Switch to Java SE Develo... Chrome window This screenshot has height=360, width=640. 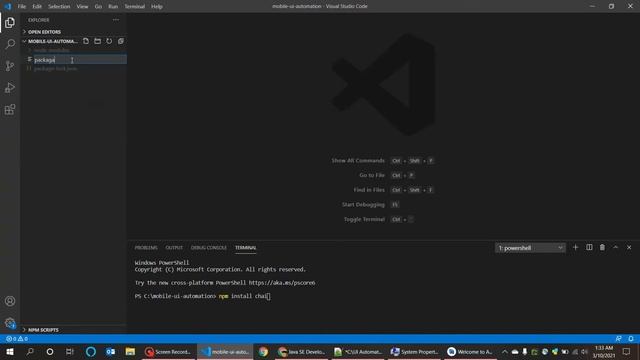[x=302, y=351]
